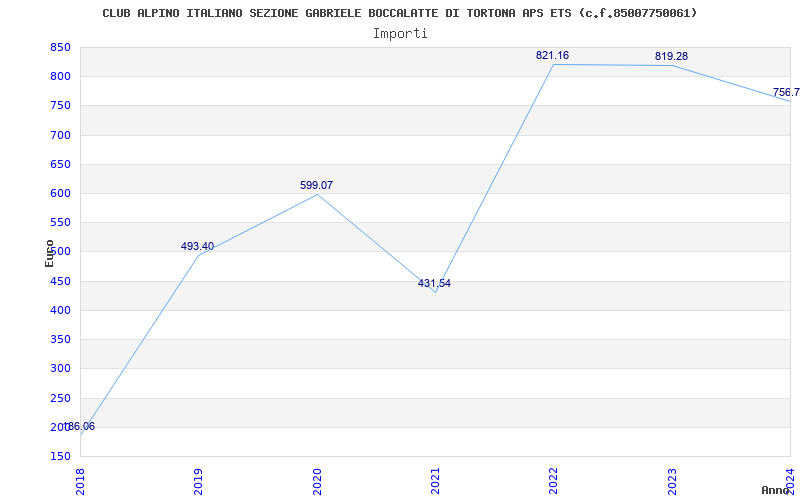This screenshot has width=800, height=500.
Task: Select the 186.06 data label
Action: pos(79,427)
